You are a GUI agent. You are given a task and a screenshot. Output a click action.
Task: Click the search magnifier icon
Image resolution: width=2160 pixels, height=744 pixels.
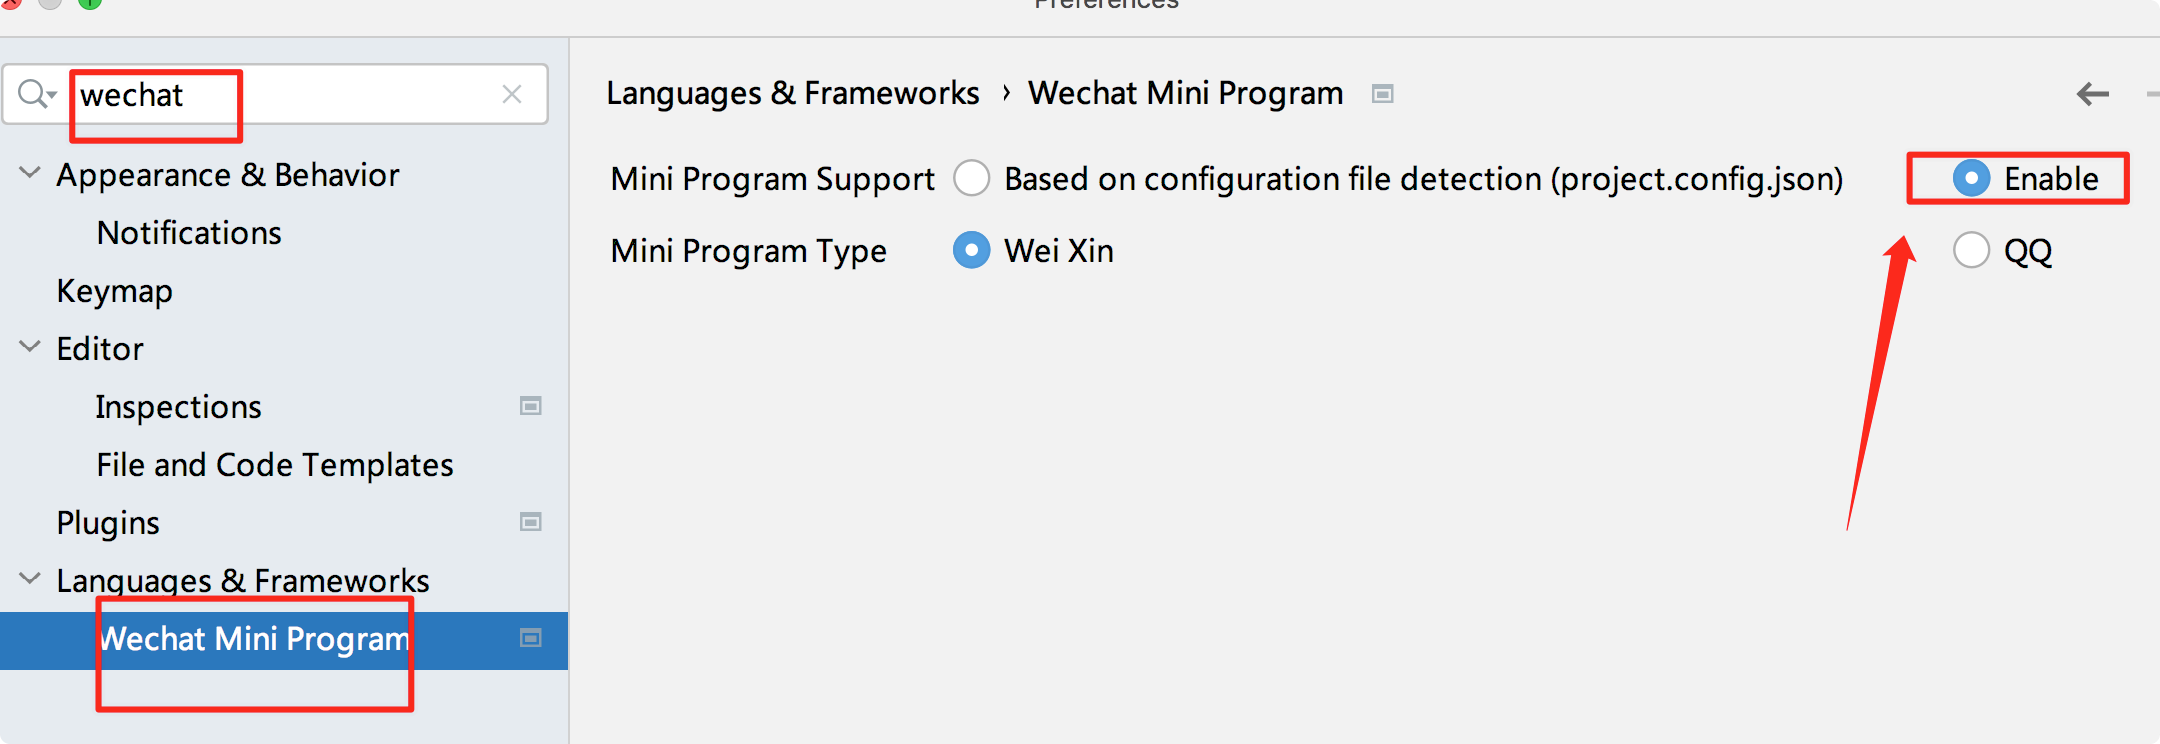pyautogui.click(x=35, y=94)
